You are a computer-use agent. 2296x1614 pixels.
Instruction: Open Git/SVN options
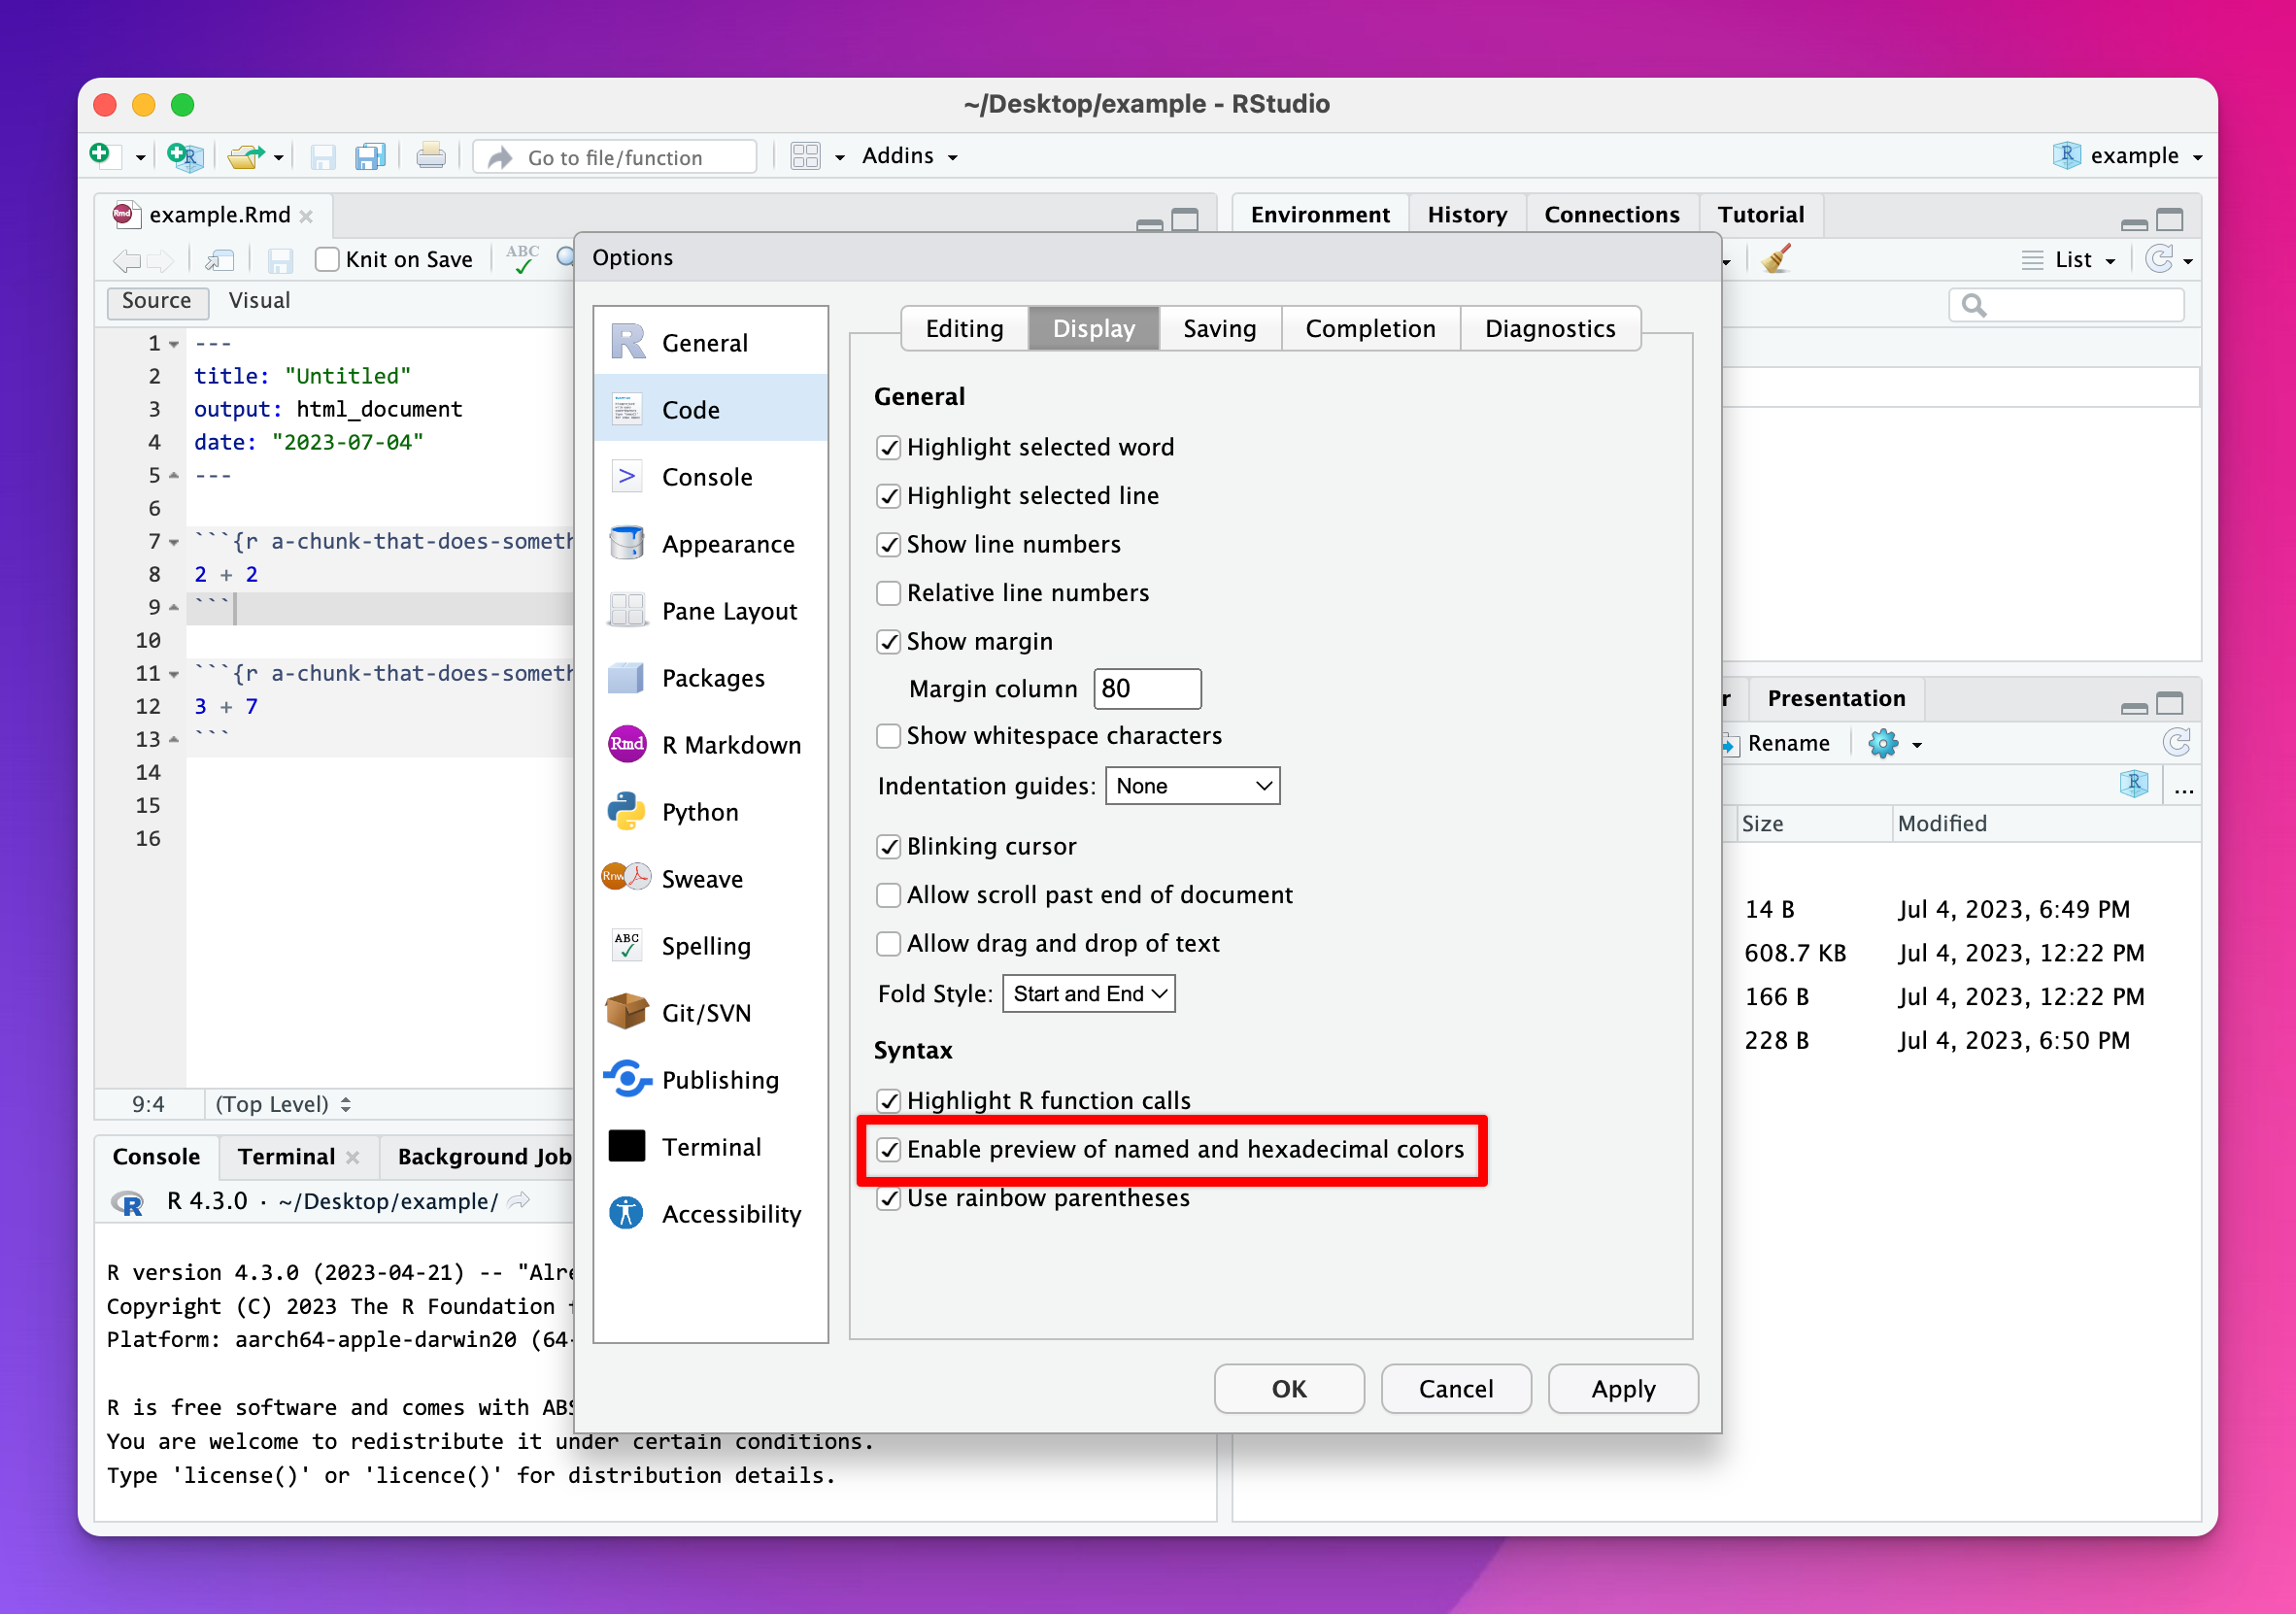point(710,1013)
